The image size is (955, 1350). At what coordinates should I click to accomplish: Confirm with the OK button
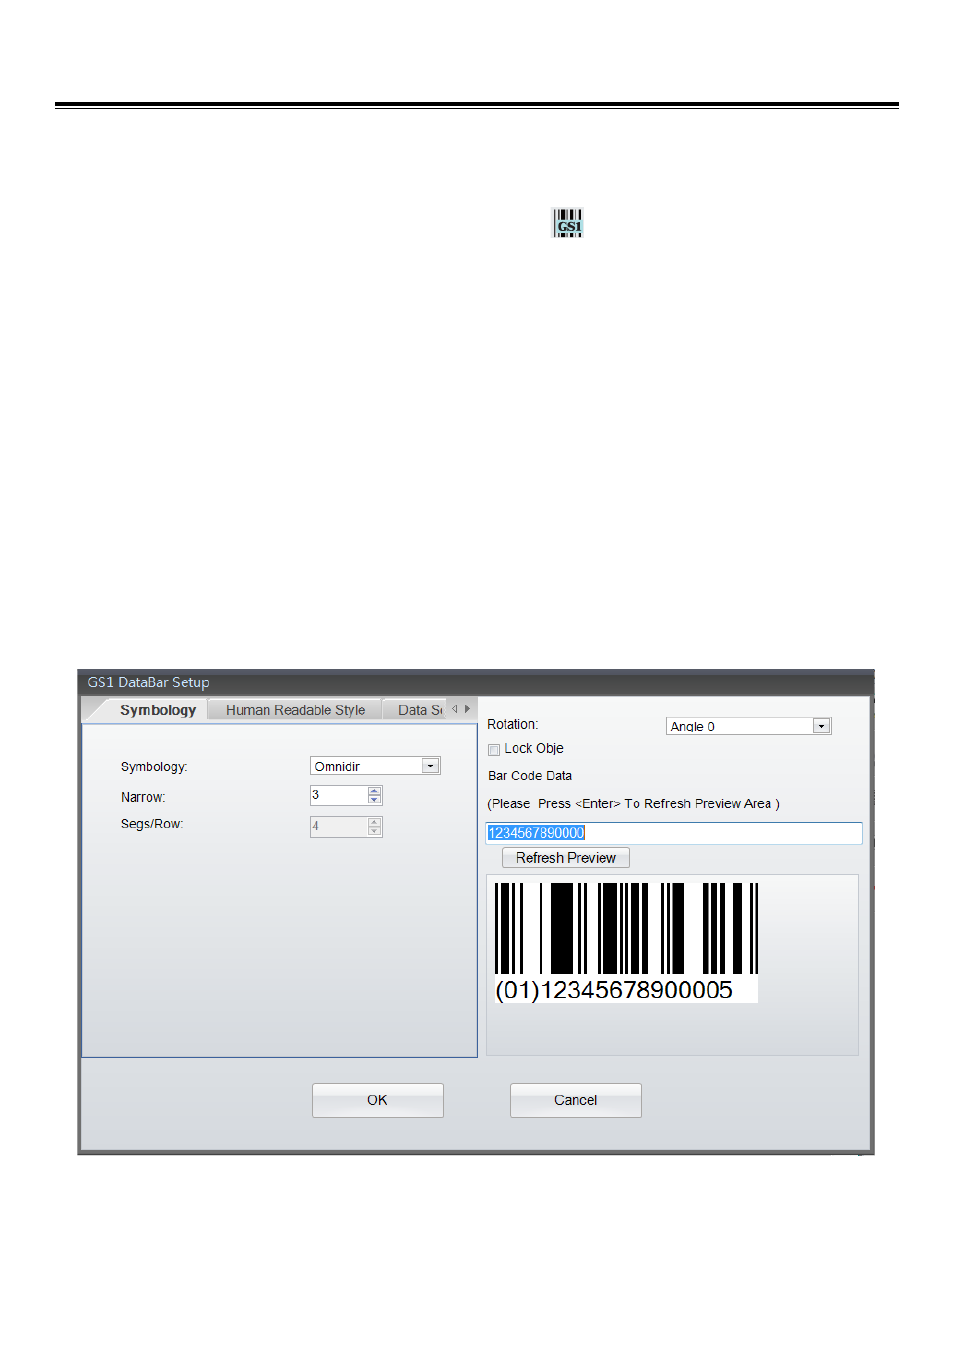tap(377, 1100)
